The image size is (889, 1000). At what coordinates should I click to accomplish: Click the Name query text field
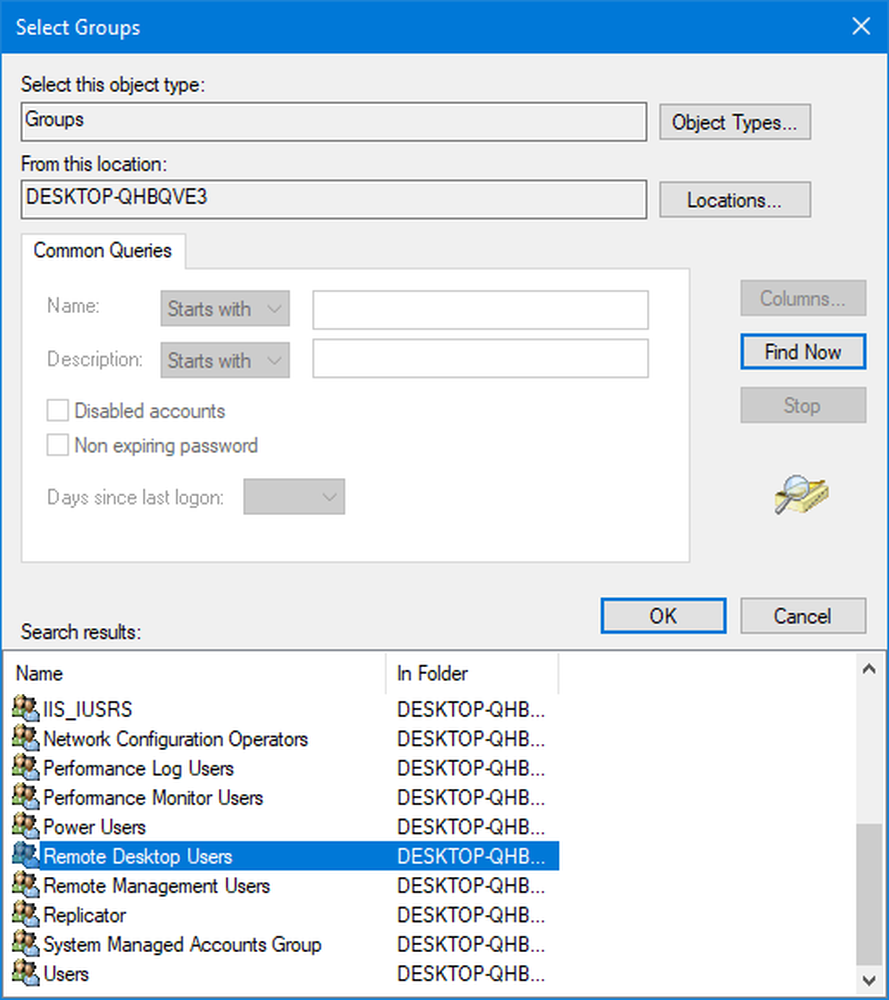pos(480,310)
